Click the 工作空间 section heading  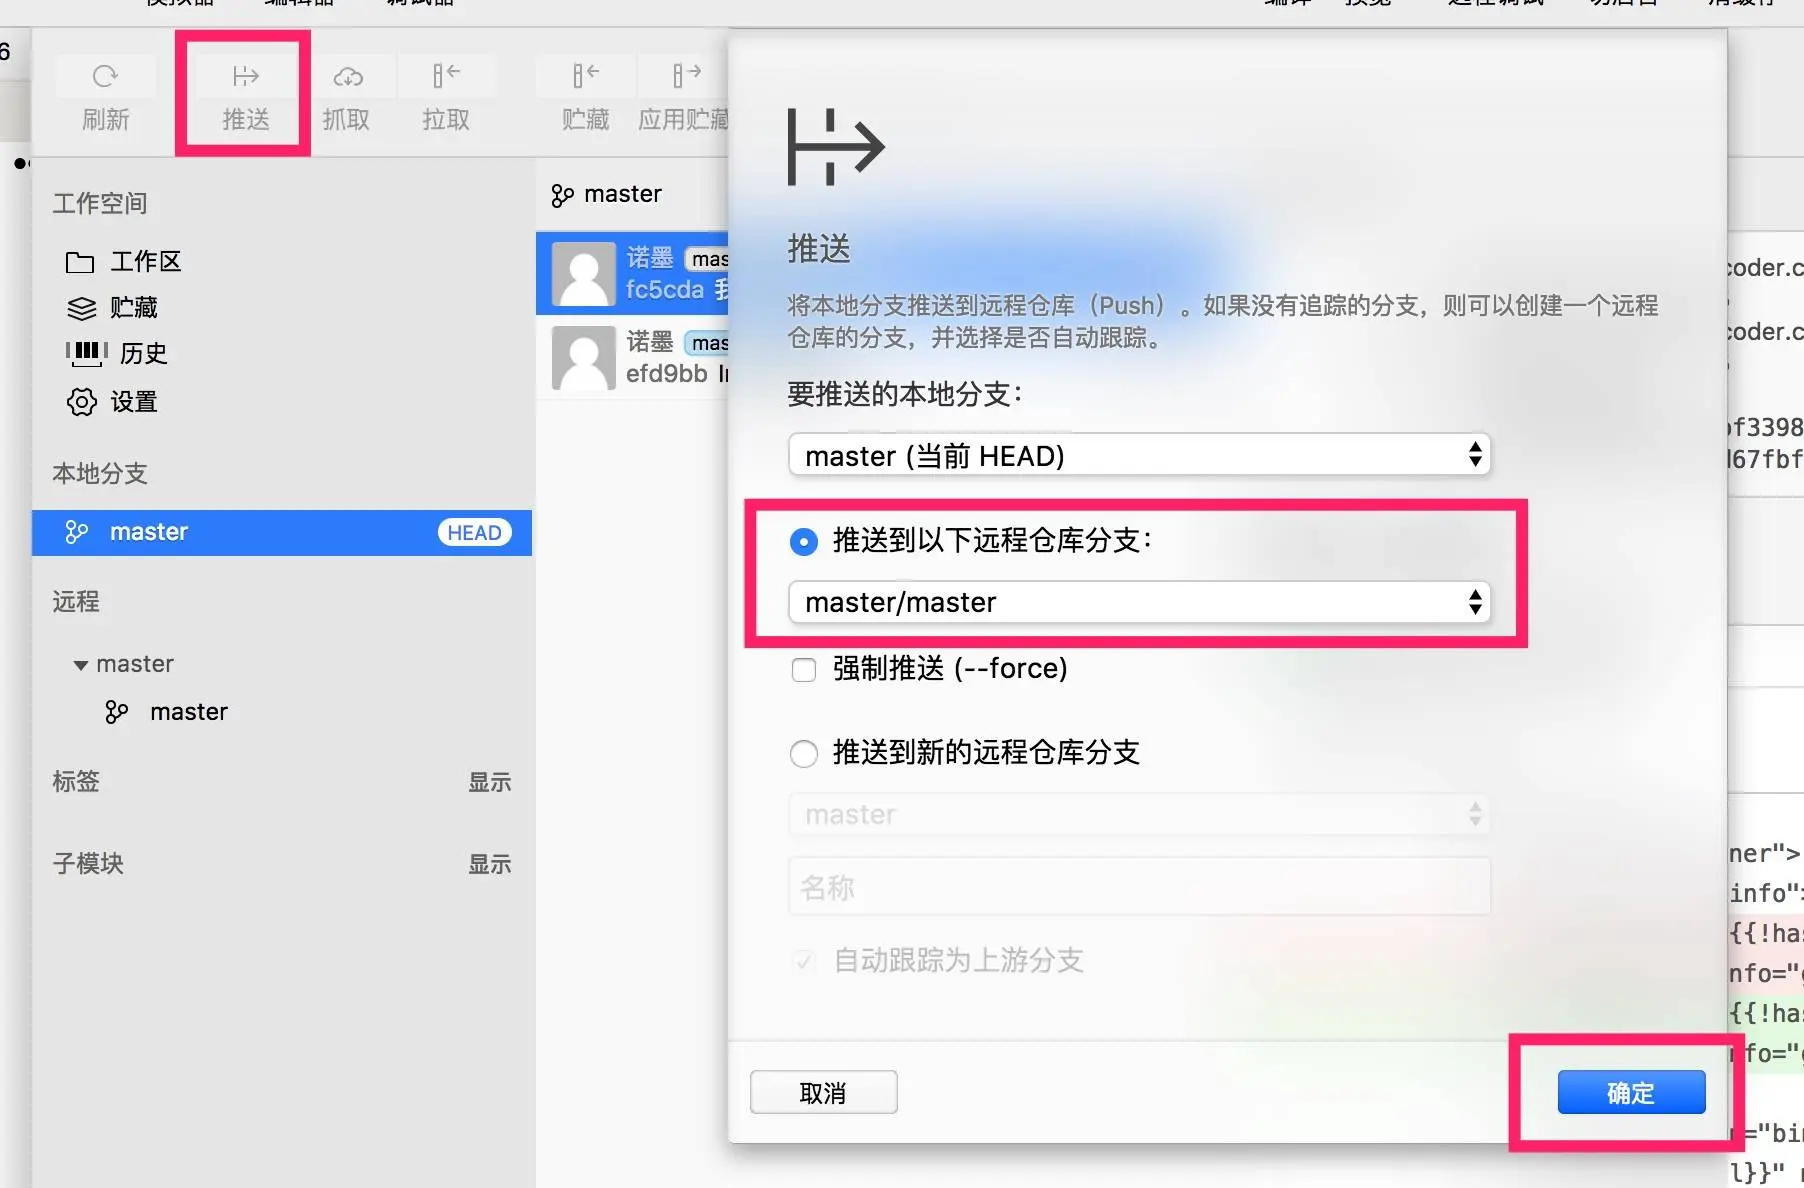tap(100, 204)
